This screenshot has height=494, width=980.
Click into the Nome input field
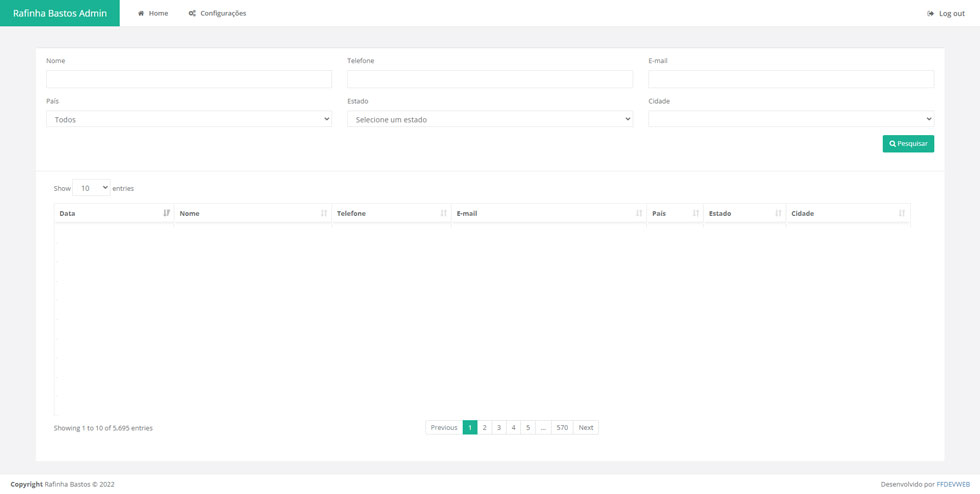pyautogui.click(x=188, y=79)
